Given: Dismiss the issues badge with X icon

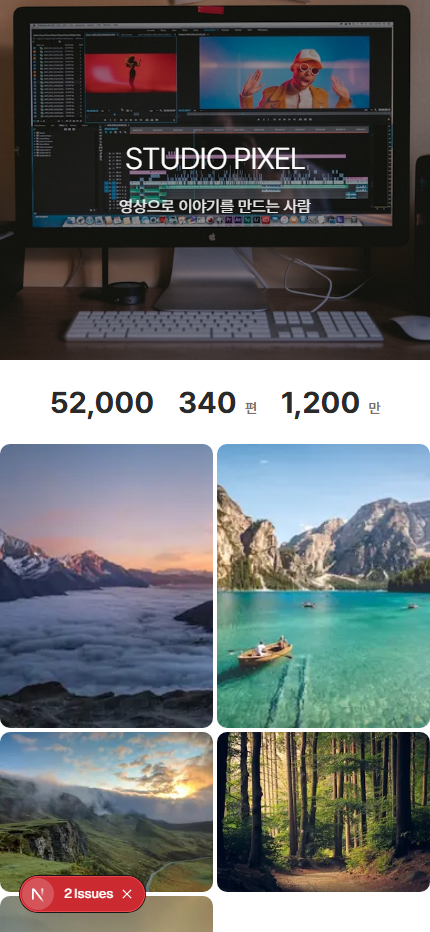Looking at the screenshot, I should (x=127, y=894).
